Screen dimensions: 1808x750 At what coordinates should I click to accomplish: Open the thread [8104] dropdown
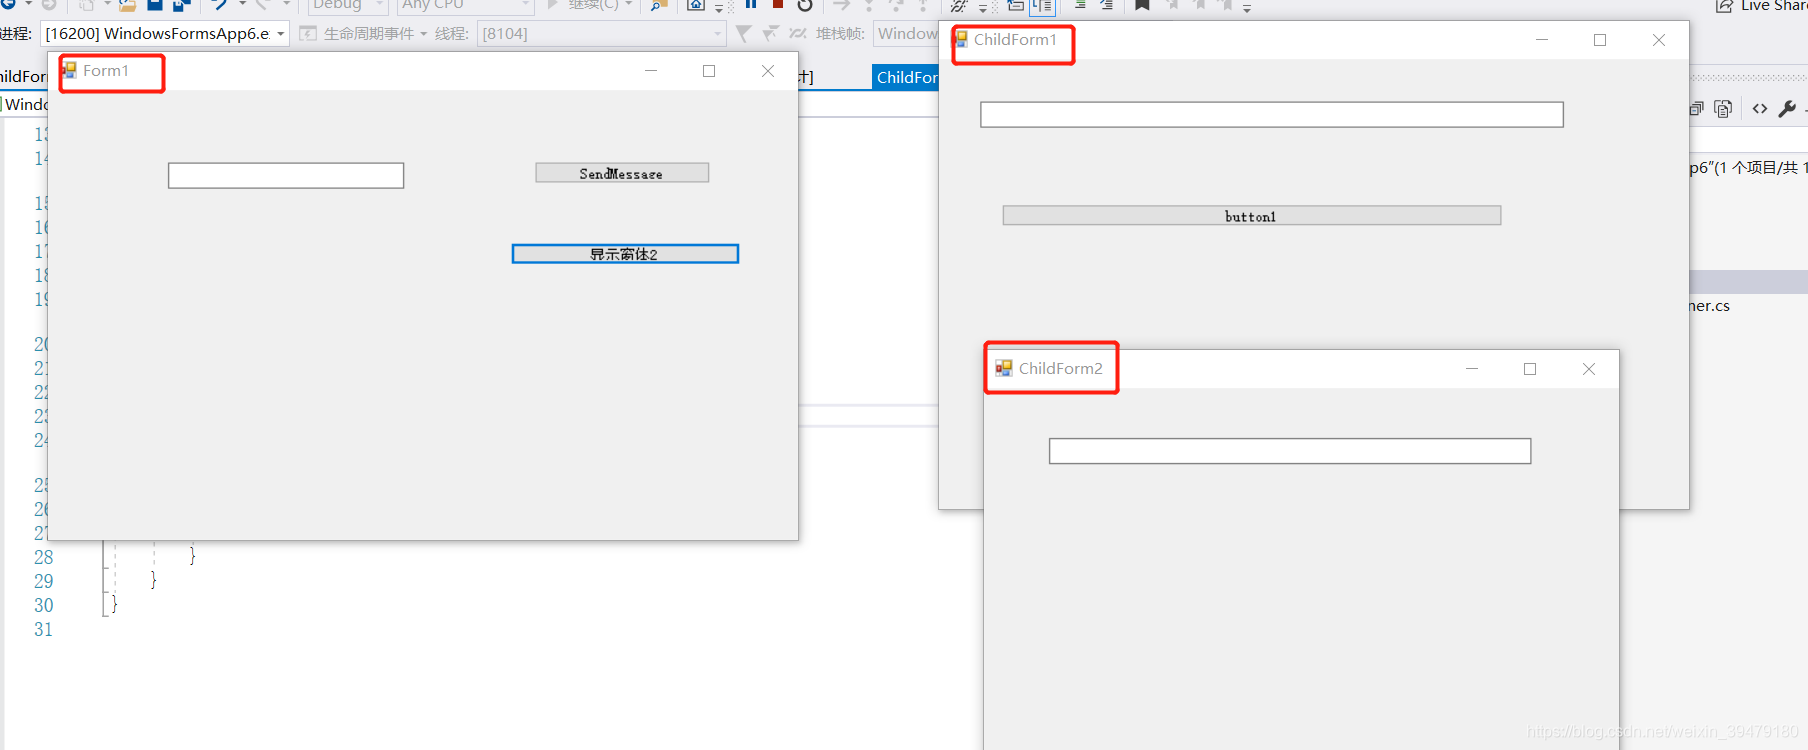(x=601, y=34)
